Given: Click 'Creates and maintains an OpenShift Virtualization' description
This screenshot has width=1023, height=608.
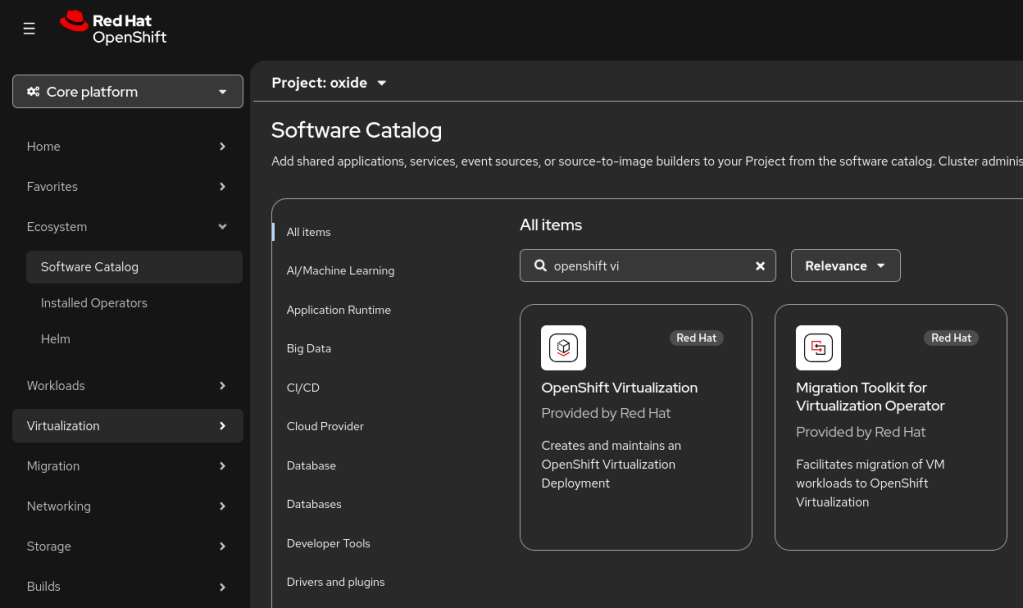Looking at the screenshot, I should [611, 464].
